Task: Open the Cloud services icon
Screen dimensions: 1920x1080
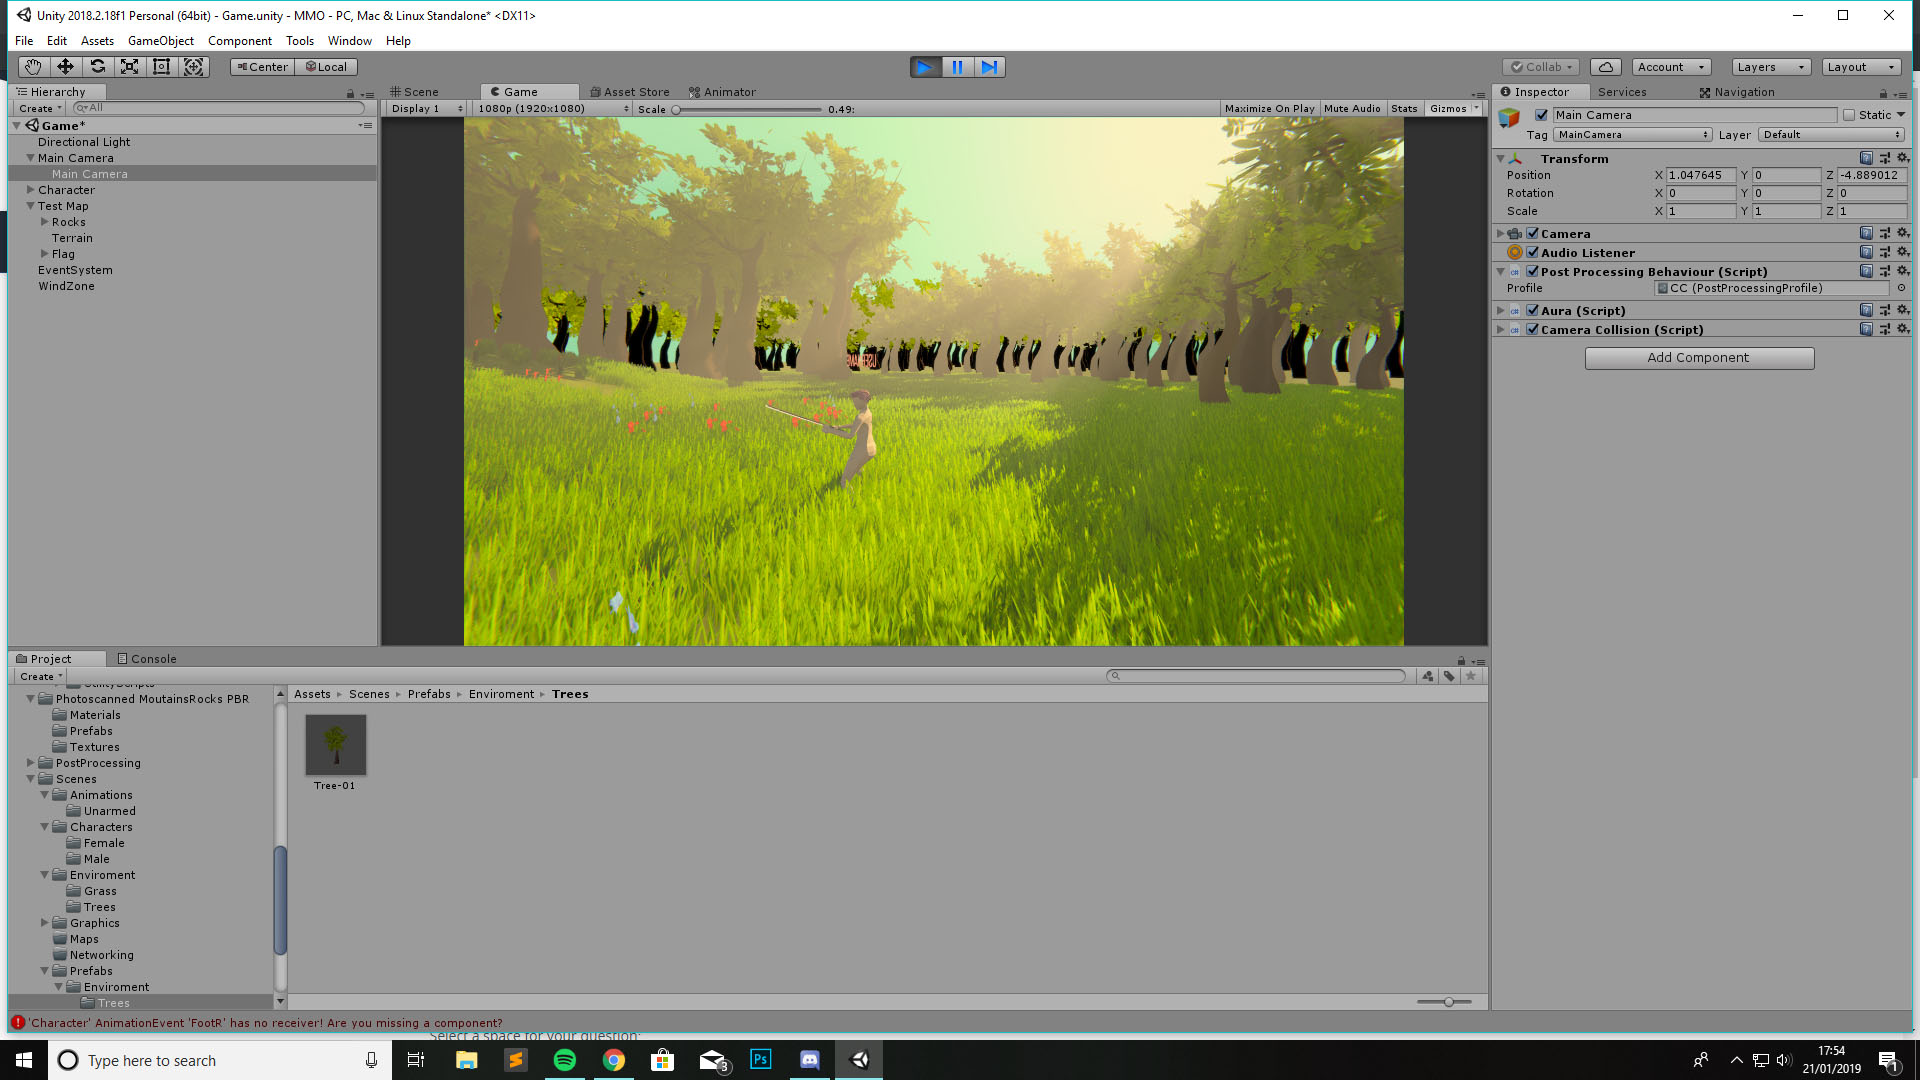Action: click(1605, 67)
